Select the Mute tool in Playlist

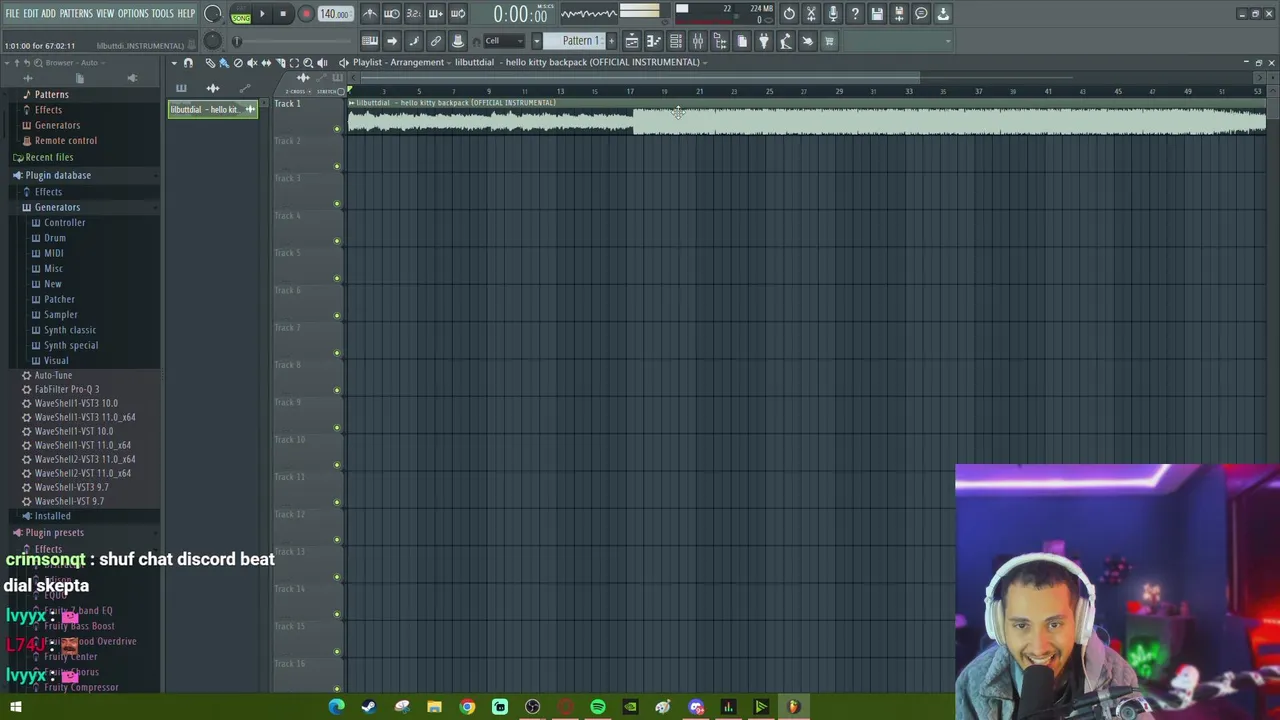coord(252,63)
